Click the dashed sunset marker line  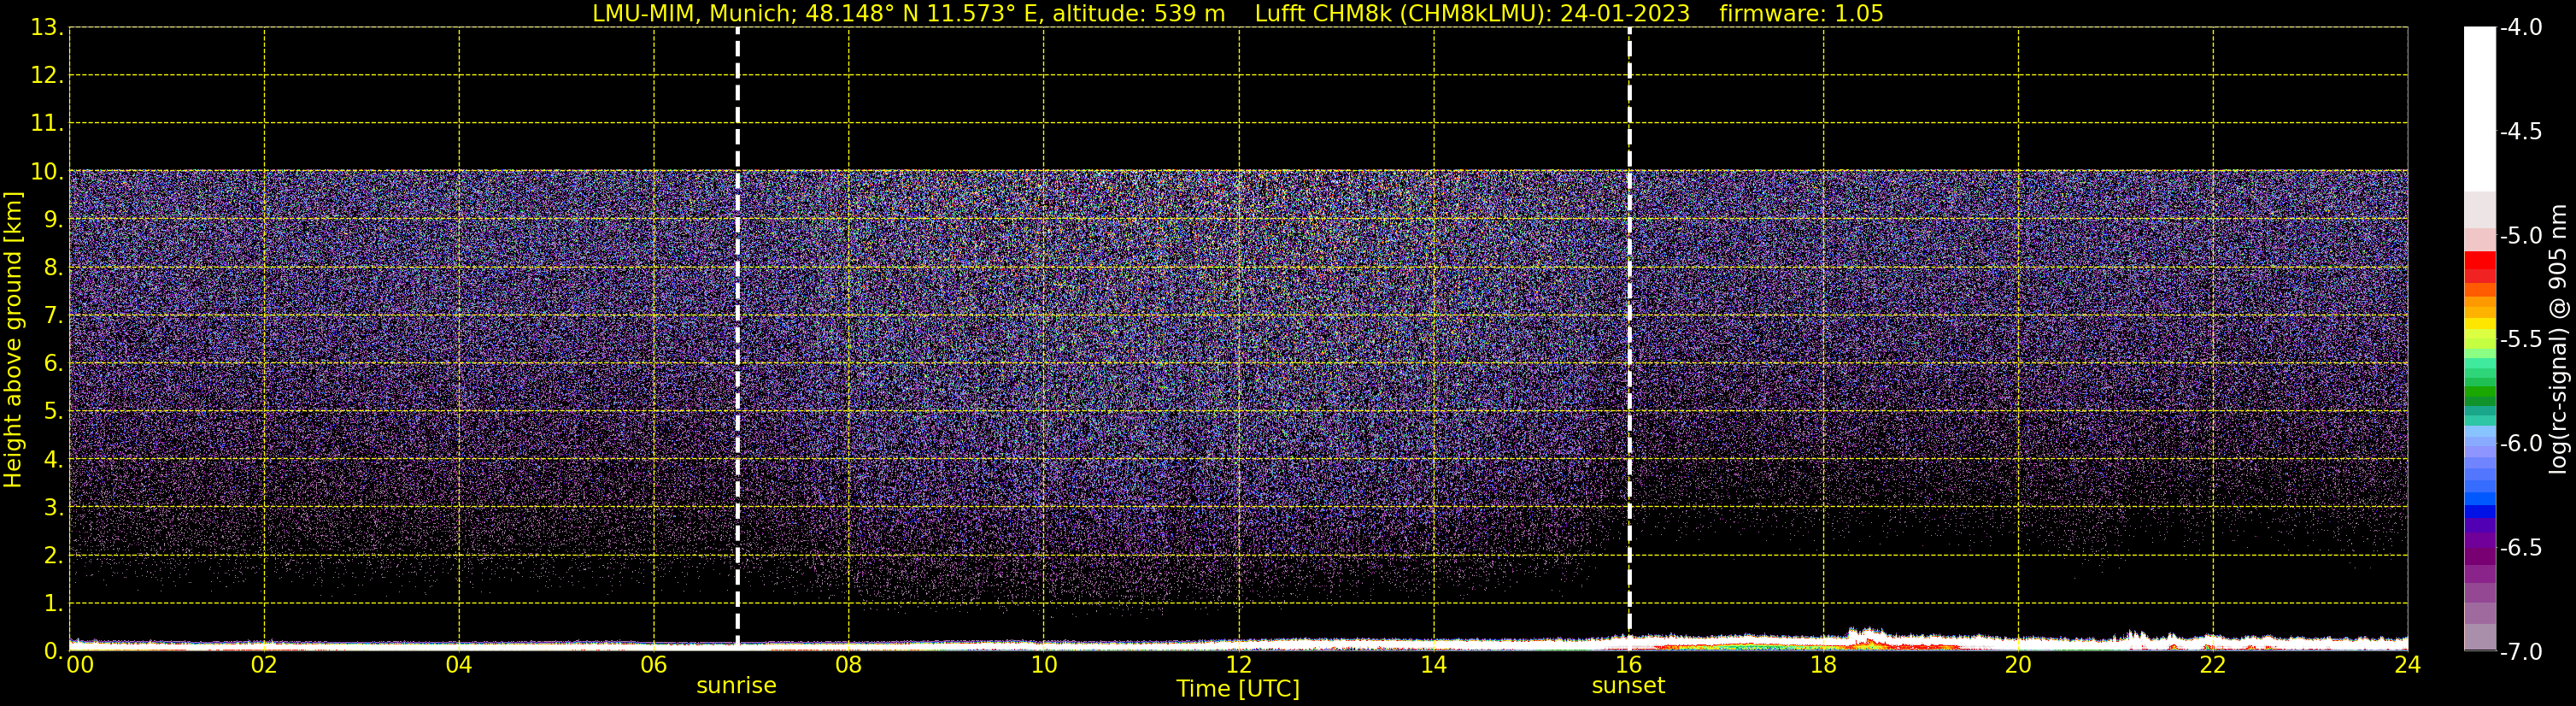[x=1629, y=338]
